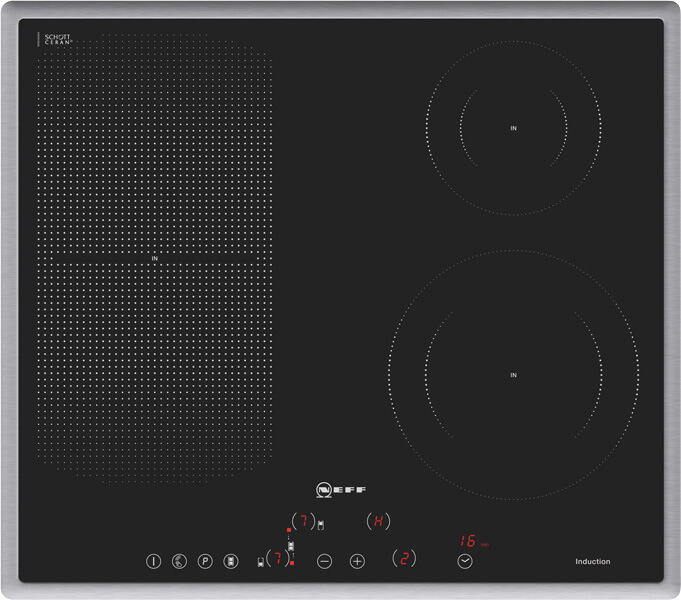Screen dimensions: 681x600
Task: Tap the main power on/off button
Action: (153, 561)
